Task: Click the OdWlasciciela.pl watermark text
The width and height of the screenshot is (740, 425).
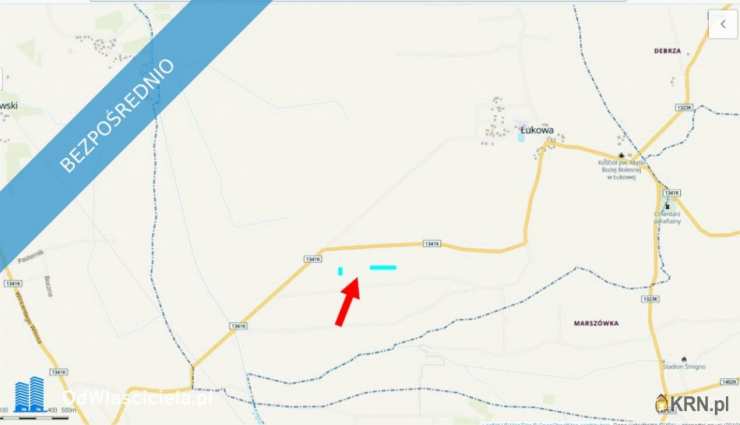Action: pos(138,399)
